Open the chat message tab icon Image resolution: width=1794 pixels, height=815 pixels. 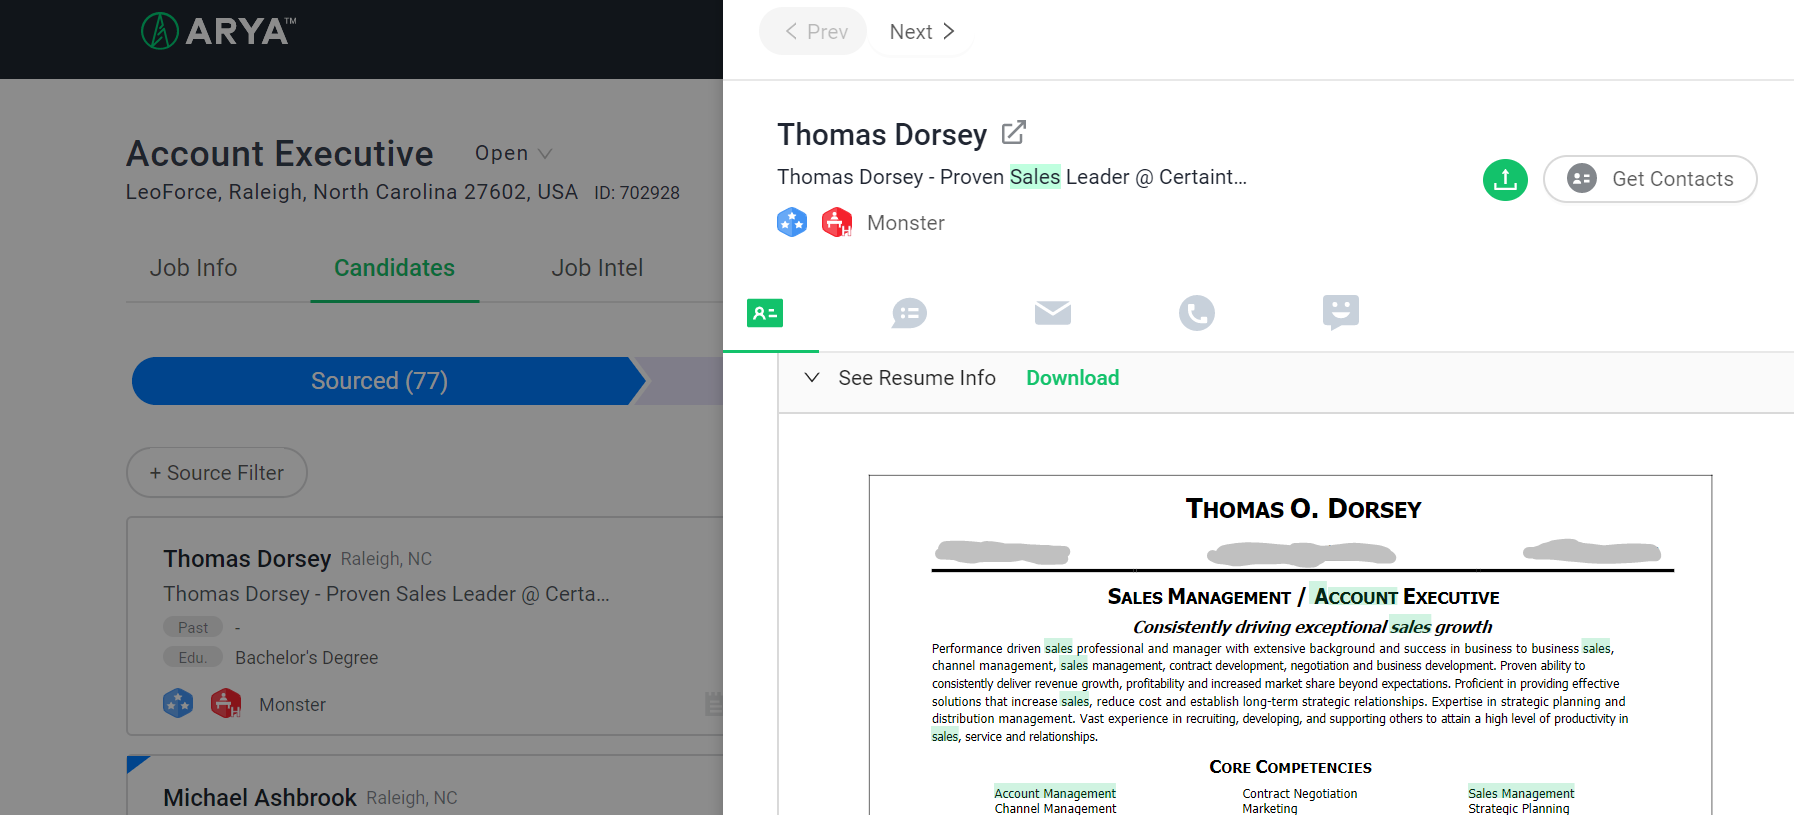pyautogui.click(x=909, y=314)
